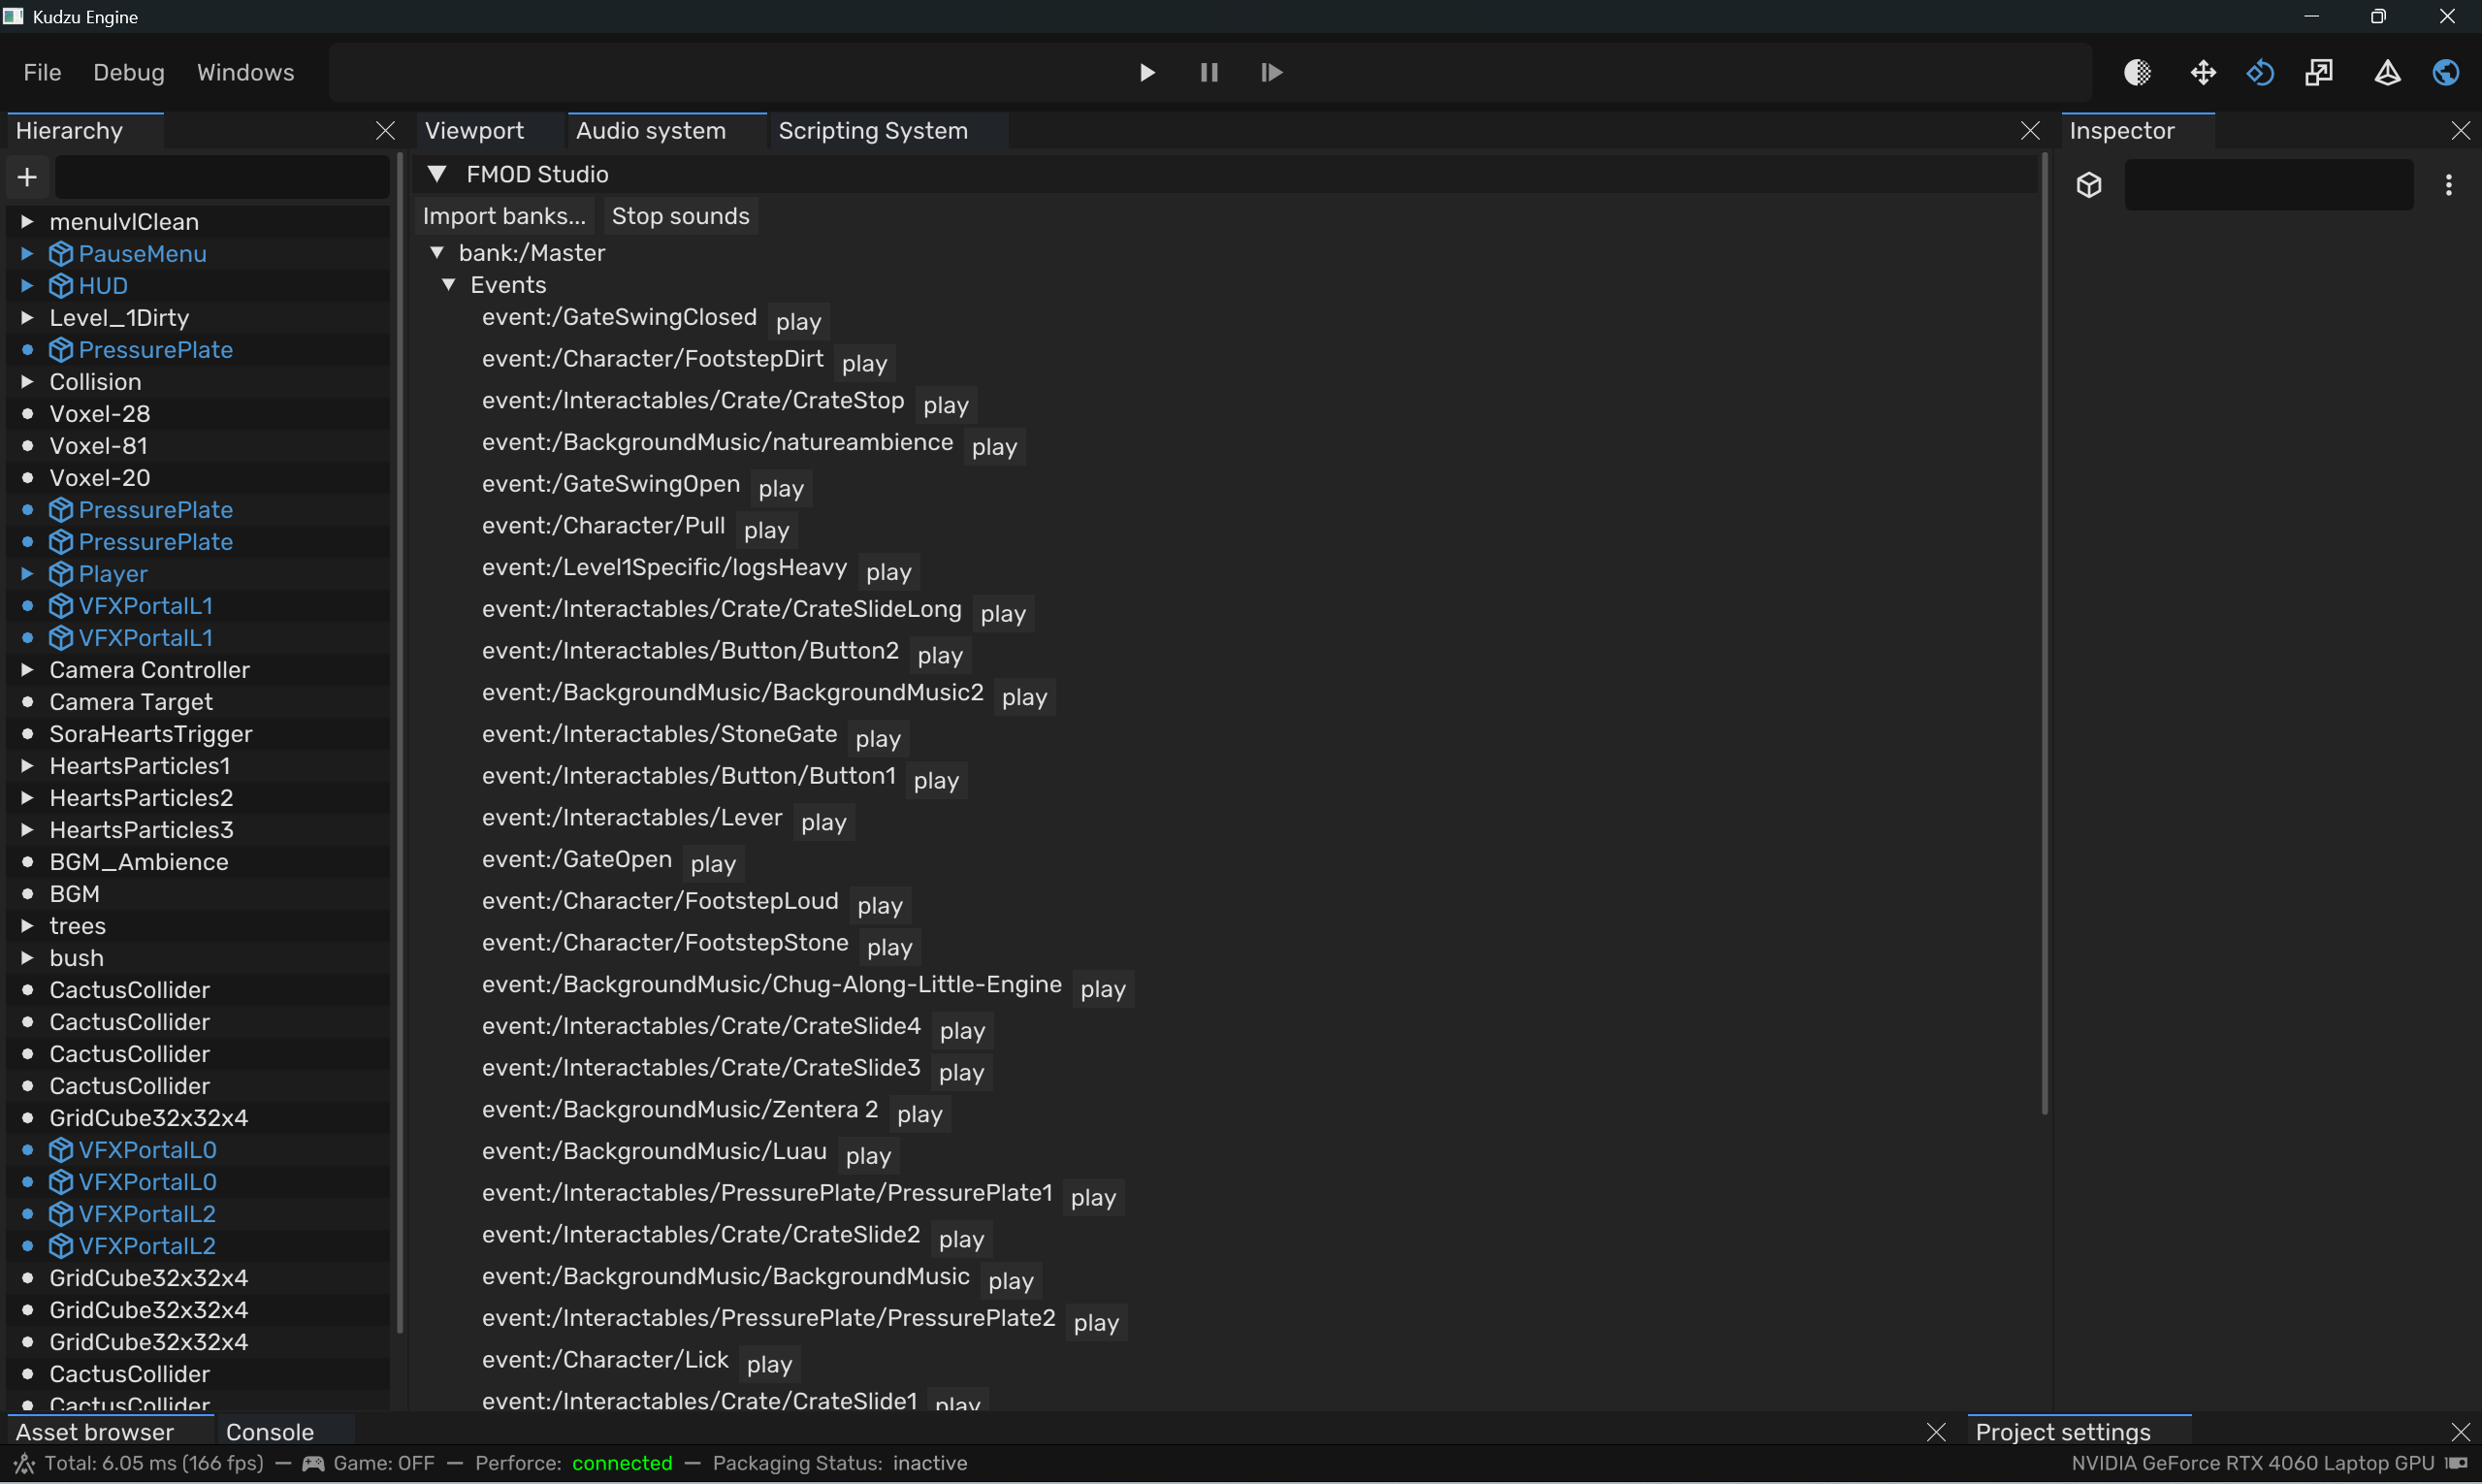This screenshot has width=2482, height=1484.
Task: Click the Audio system panel scrollbar
Action: pos(2044,633)
